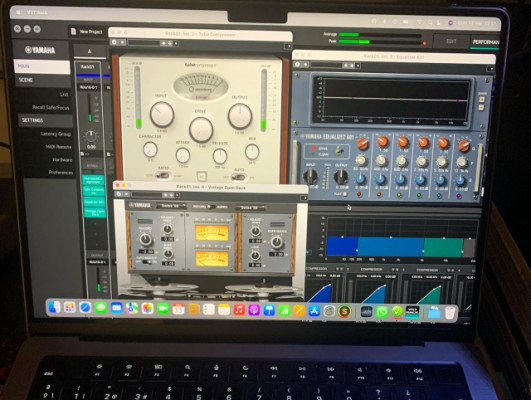
Task: Click the bypass power icon in Tube Compressor toolbar
Action: coord(114,42)
